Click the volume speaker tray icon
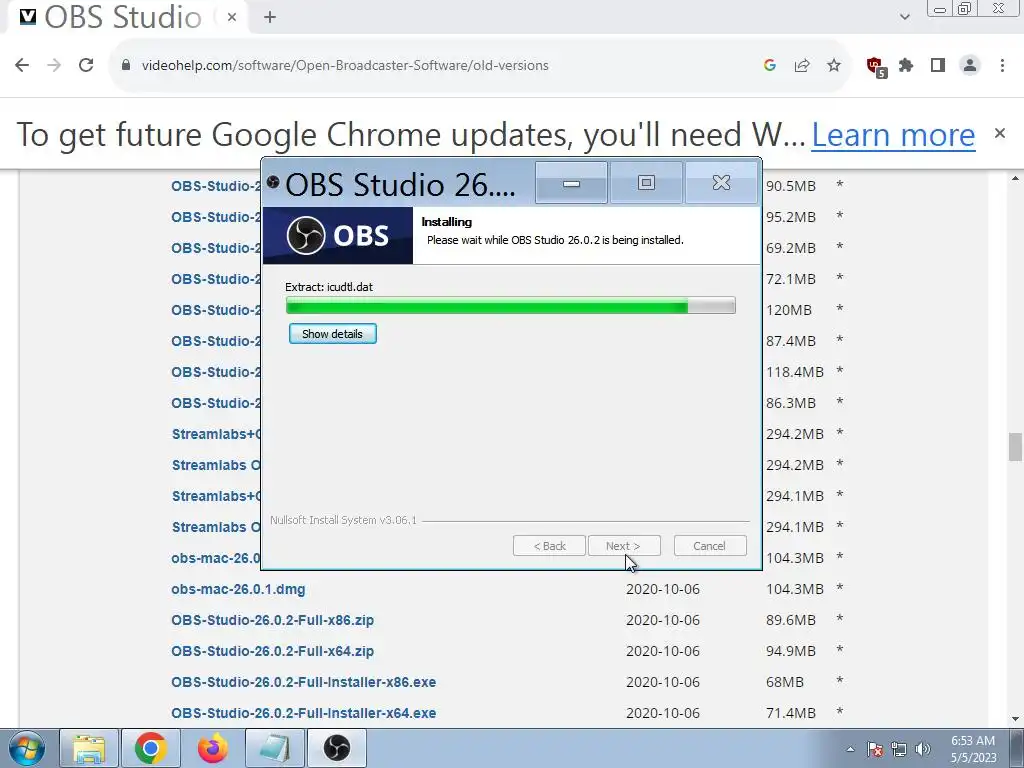Viewport: 1024px width, 768px height. pos(923,749)
